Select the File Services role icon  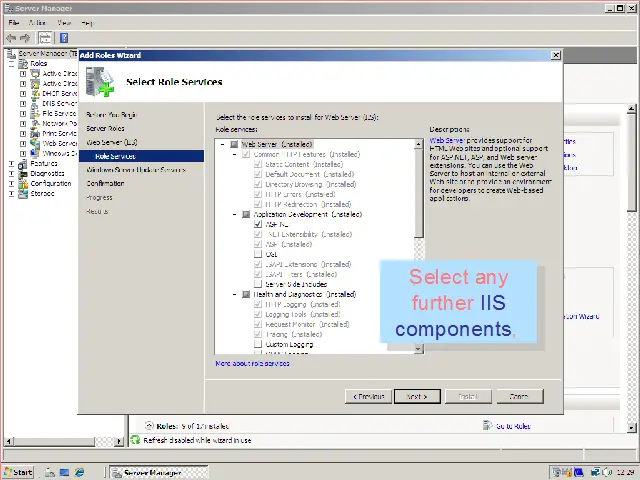click(x=36, y=113)
